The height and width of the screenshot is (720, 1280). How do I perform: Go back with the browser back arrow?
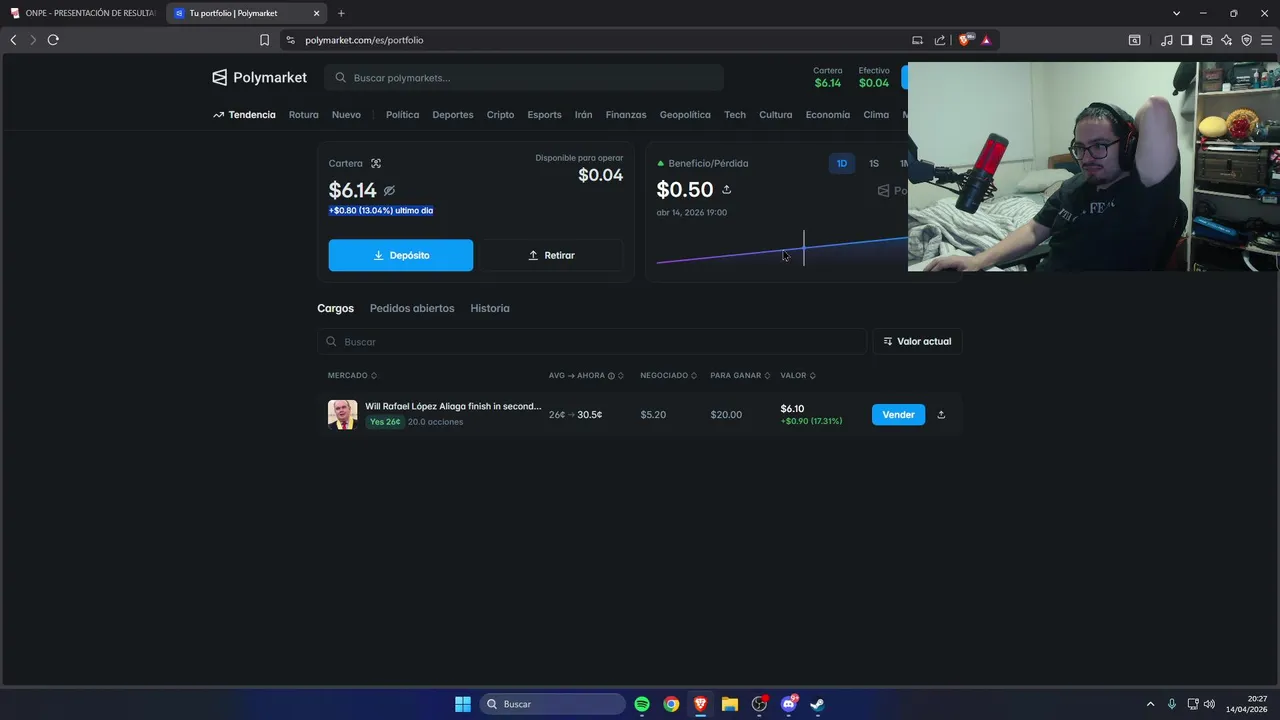click(x=13, y=40)
